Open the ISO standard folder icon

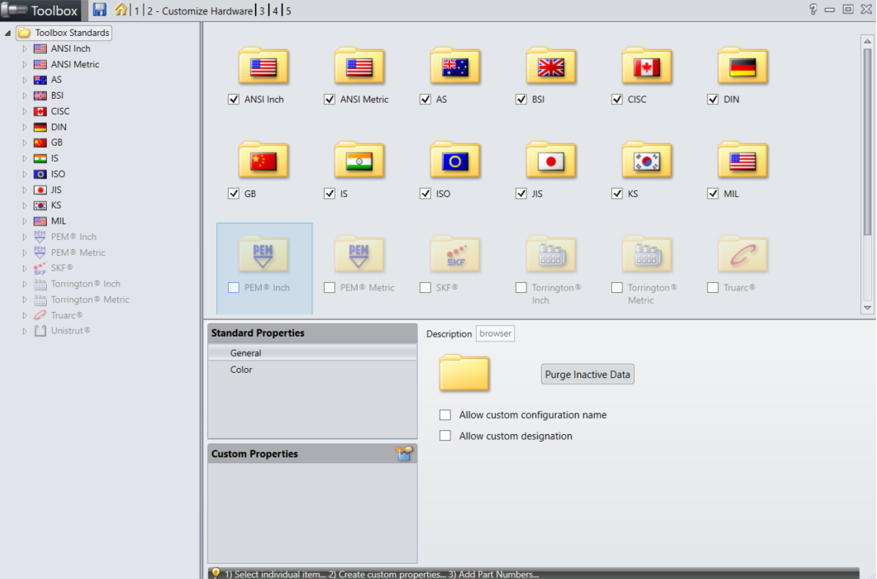(x=455, y=162)
